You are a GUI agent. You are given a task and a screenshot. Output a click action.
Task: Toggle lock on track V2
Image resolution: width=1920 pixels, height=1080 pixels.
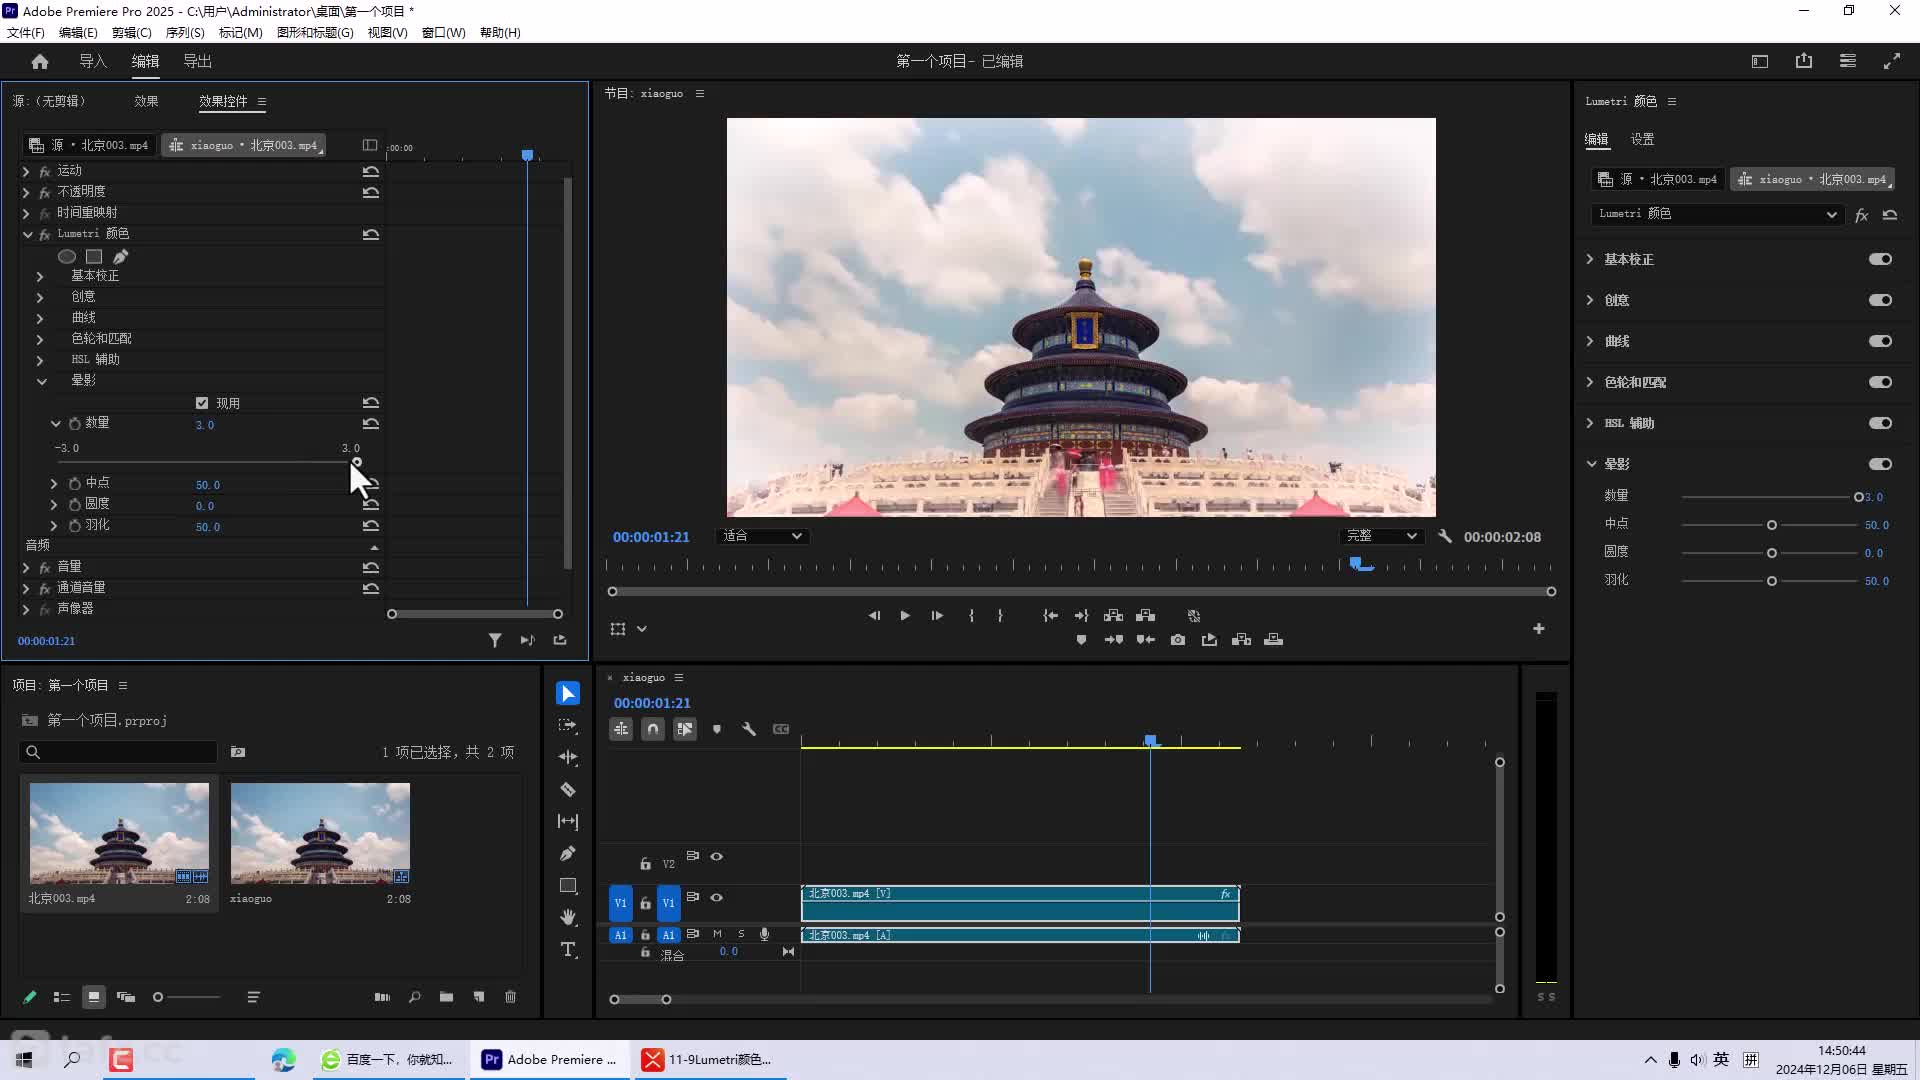point(645,863)
